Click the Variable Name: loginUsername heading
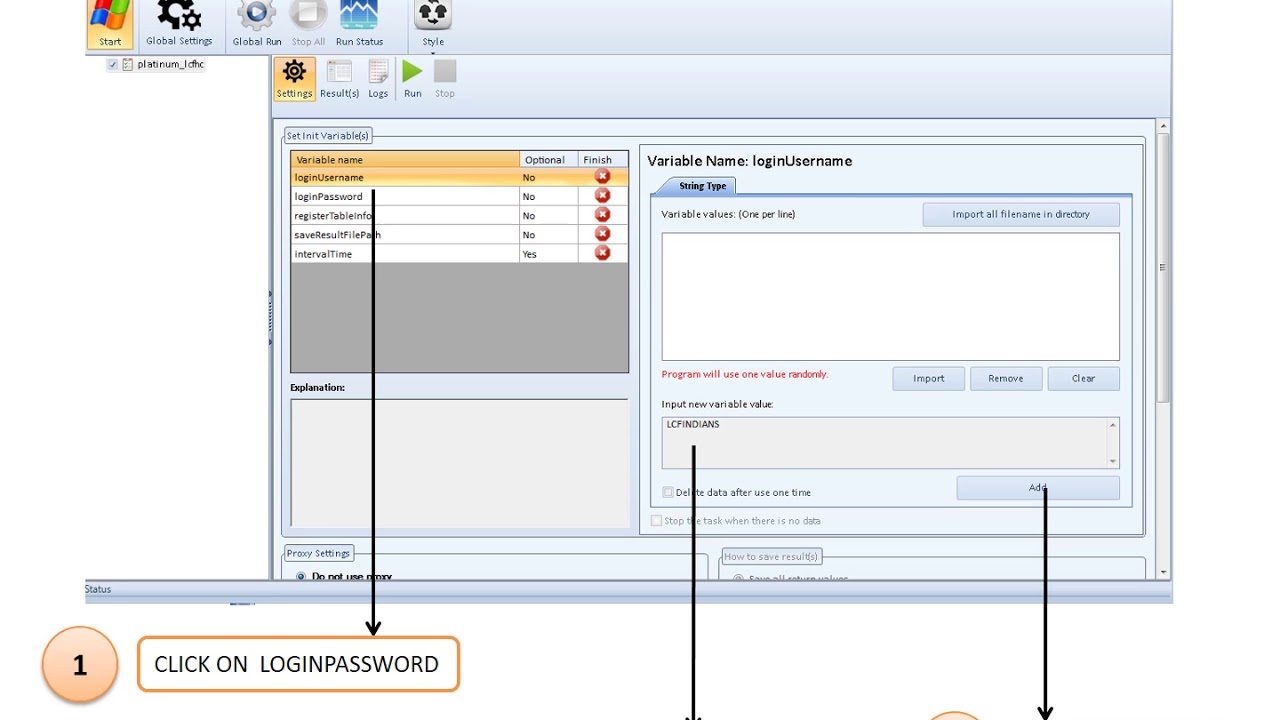 click(x=750, y=161)
